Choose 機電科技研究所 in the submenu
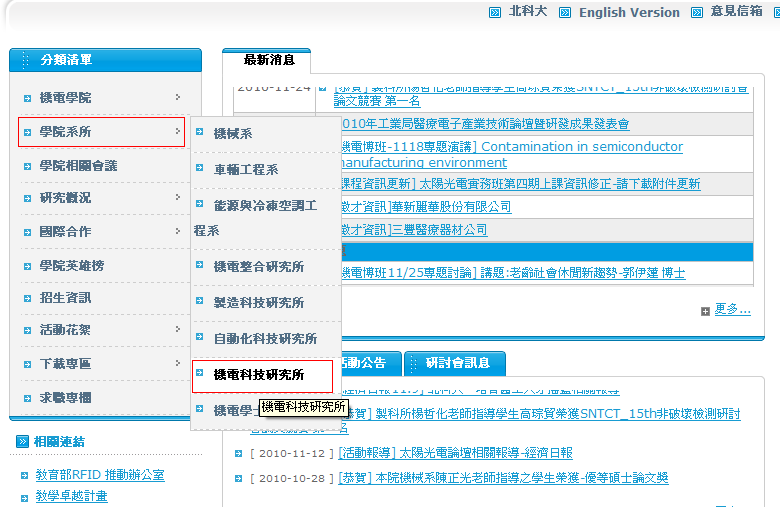The image size is (780, 507). 259,375
